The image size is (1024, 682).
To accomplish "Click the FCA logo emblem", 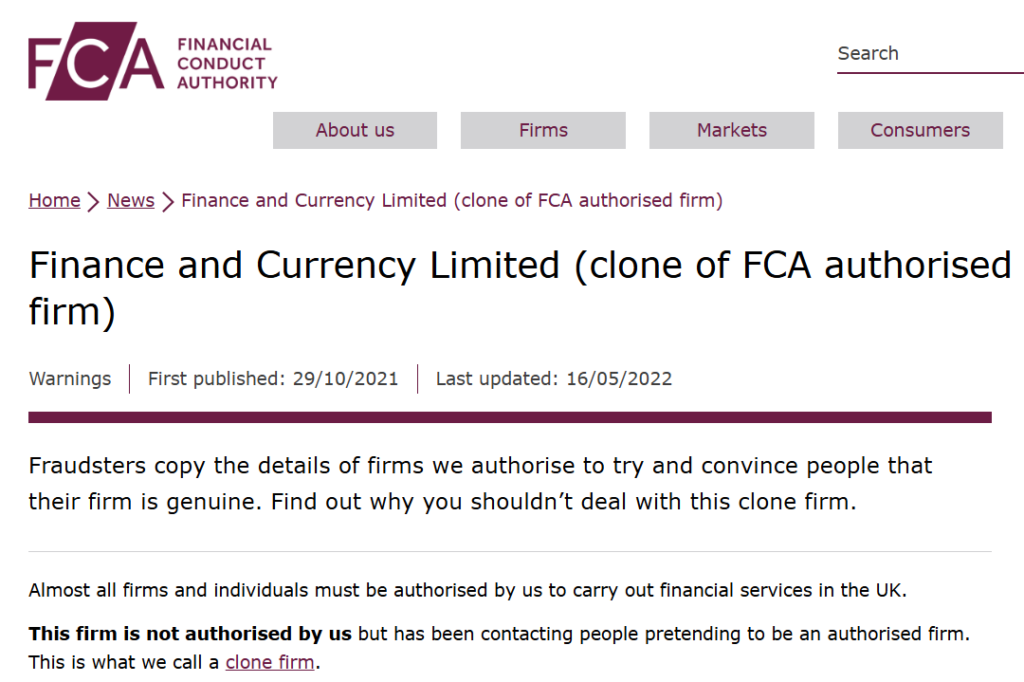I will click(96, 61).
